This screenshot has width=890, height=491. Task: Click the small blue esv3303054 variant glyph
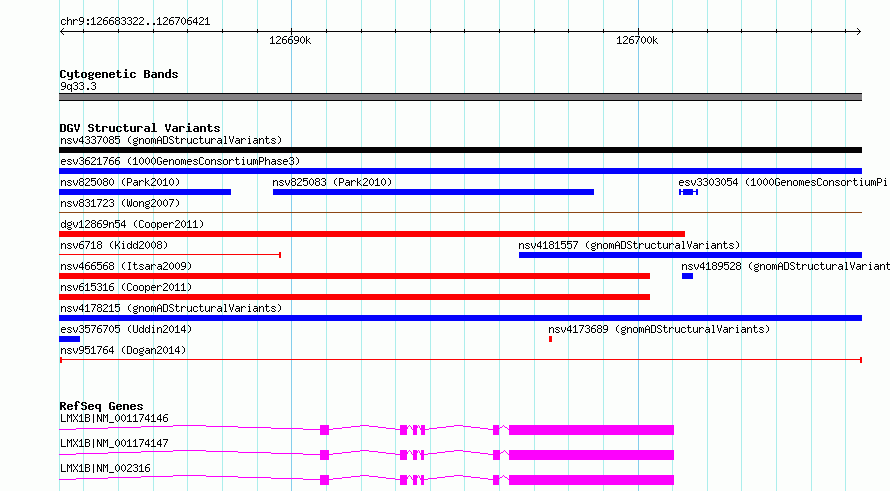tap(688, 192)
